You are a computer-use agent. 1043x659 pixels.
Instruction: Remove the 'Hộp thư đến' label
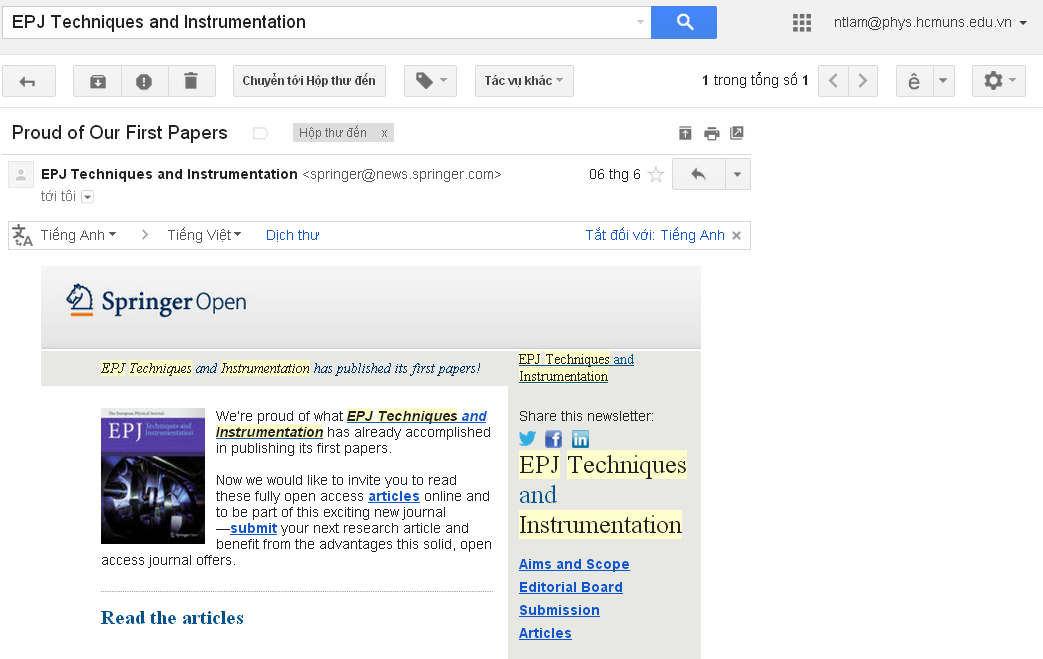[x=384, y=133]
